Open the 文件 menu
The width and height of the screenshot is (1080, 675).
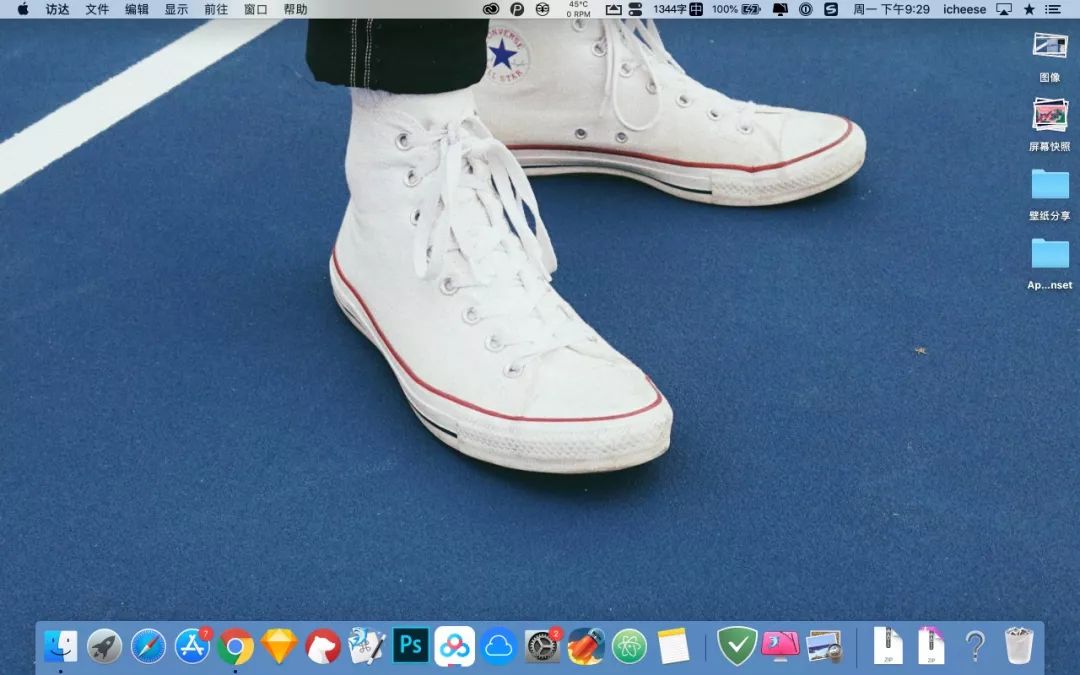click(97, 9)
